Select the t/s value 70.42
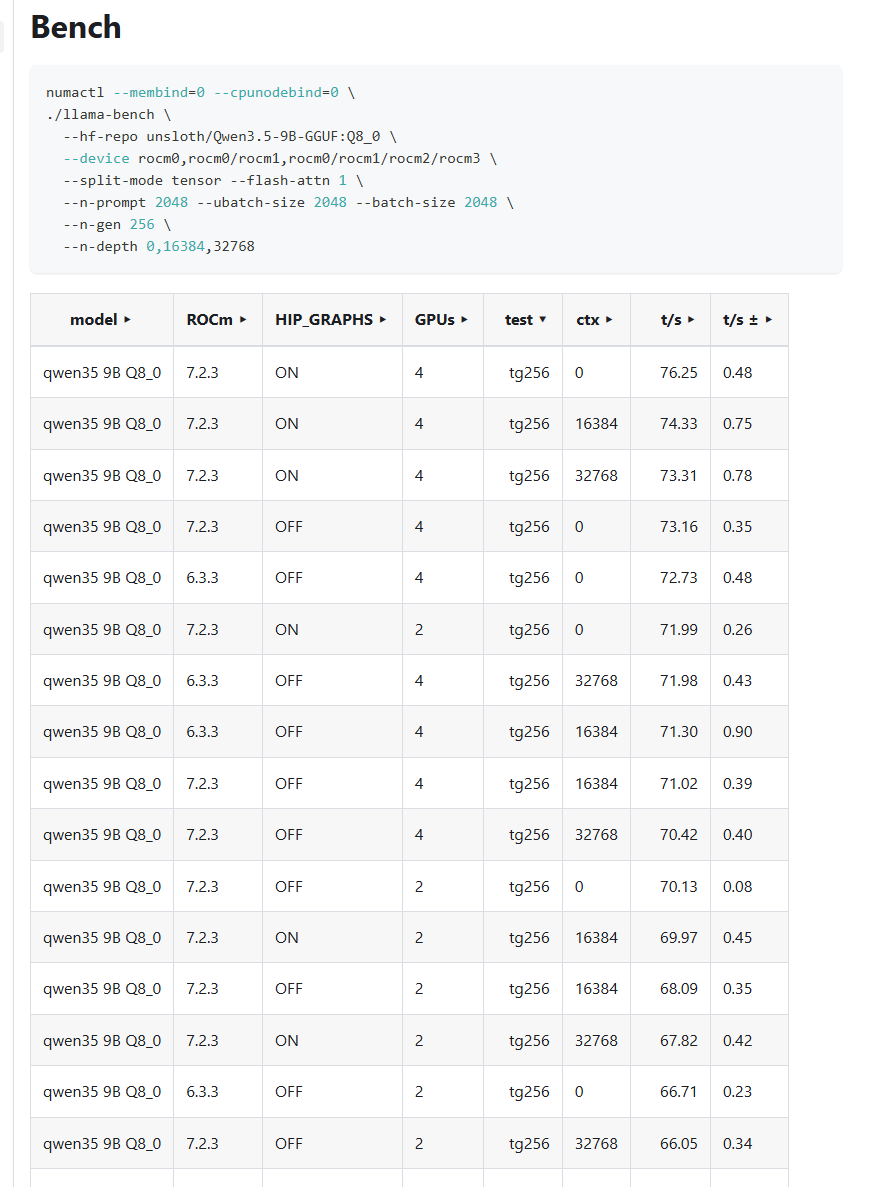 [x=679, y=835]
